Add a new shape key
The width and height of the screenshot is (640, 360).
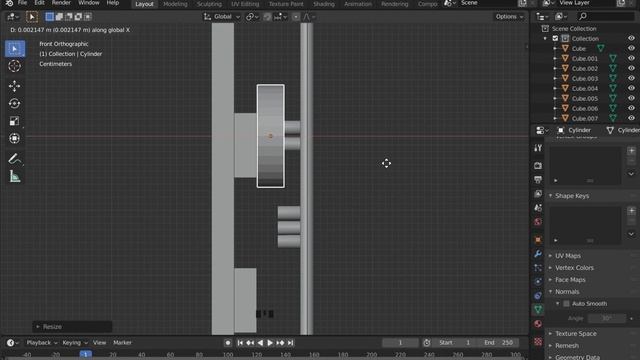(631, 211)
